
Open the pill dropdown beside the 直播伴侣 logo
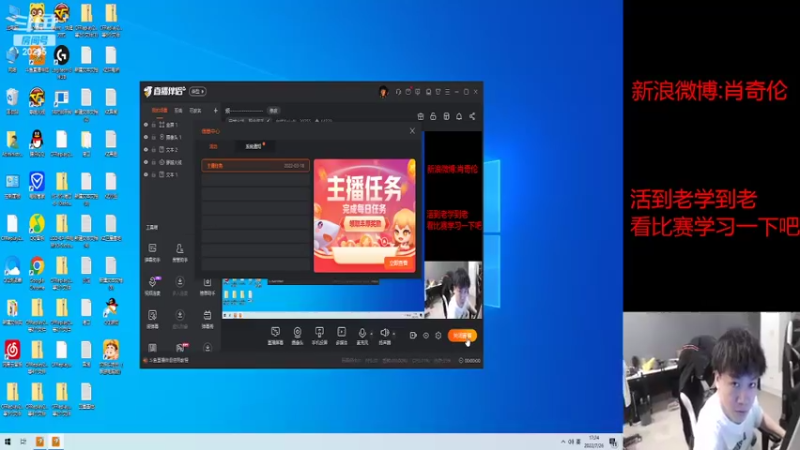click(x=197, y=91)
